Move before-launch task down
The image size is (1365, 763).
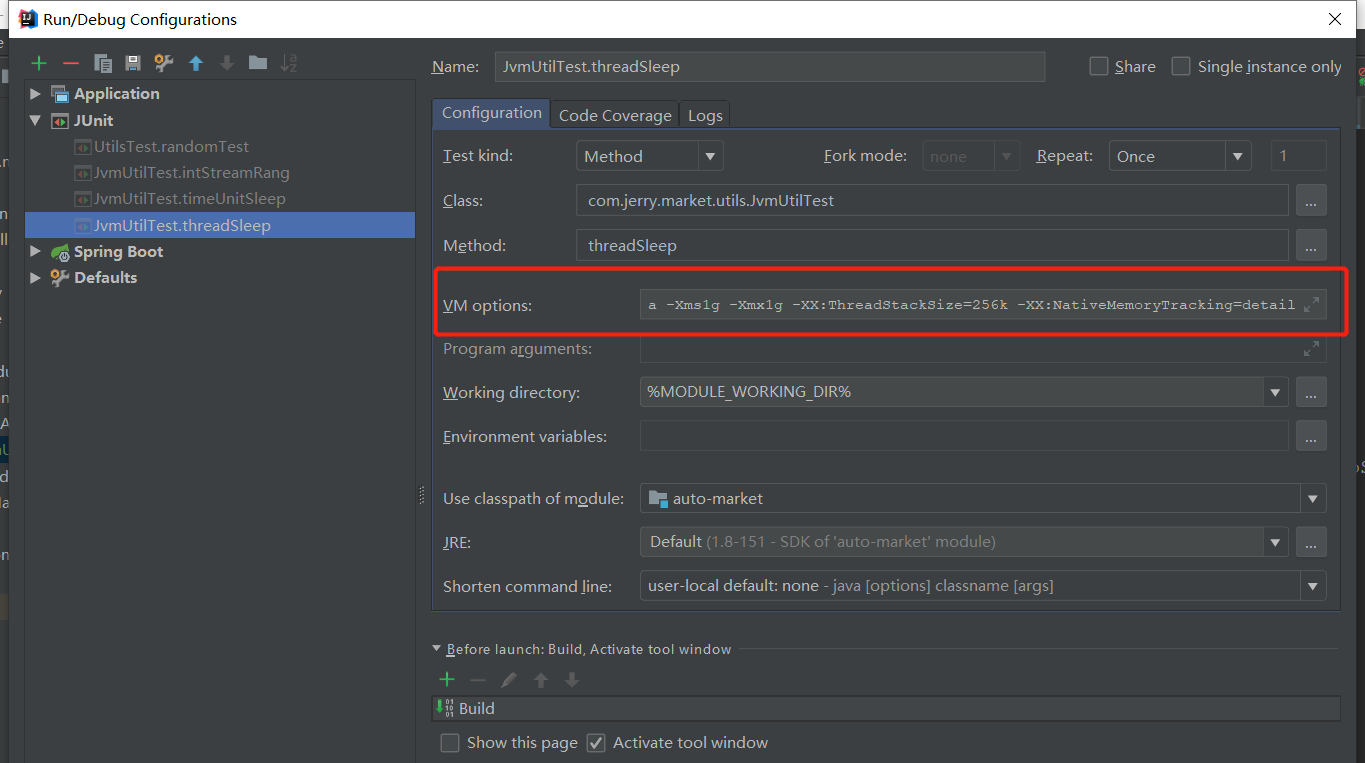pos(572,680)
